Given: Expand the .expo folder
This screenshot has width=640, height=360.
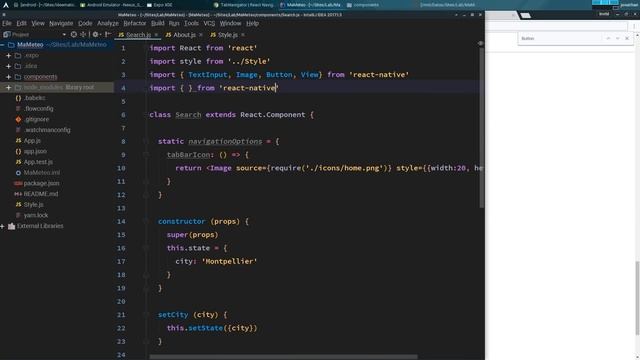Looking at the screenshot, I should 9,56.
